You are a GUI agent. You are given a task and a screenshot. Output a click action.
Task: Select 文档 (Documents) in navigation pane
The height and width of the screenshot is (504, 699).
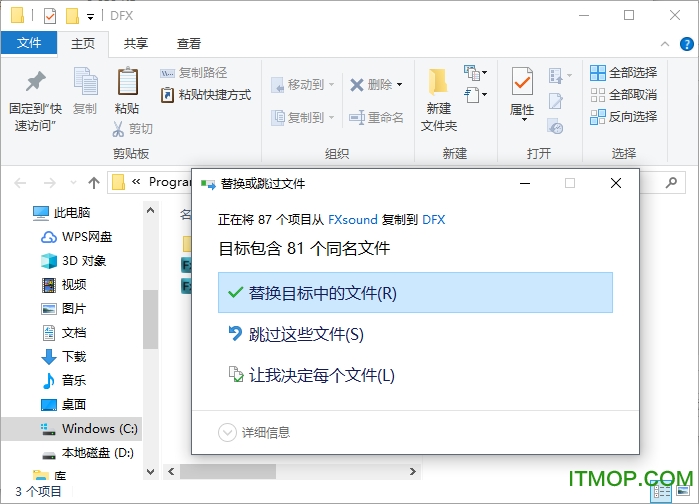click(x=63, y=332)
